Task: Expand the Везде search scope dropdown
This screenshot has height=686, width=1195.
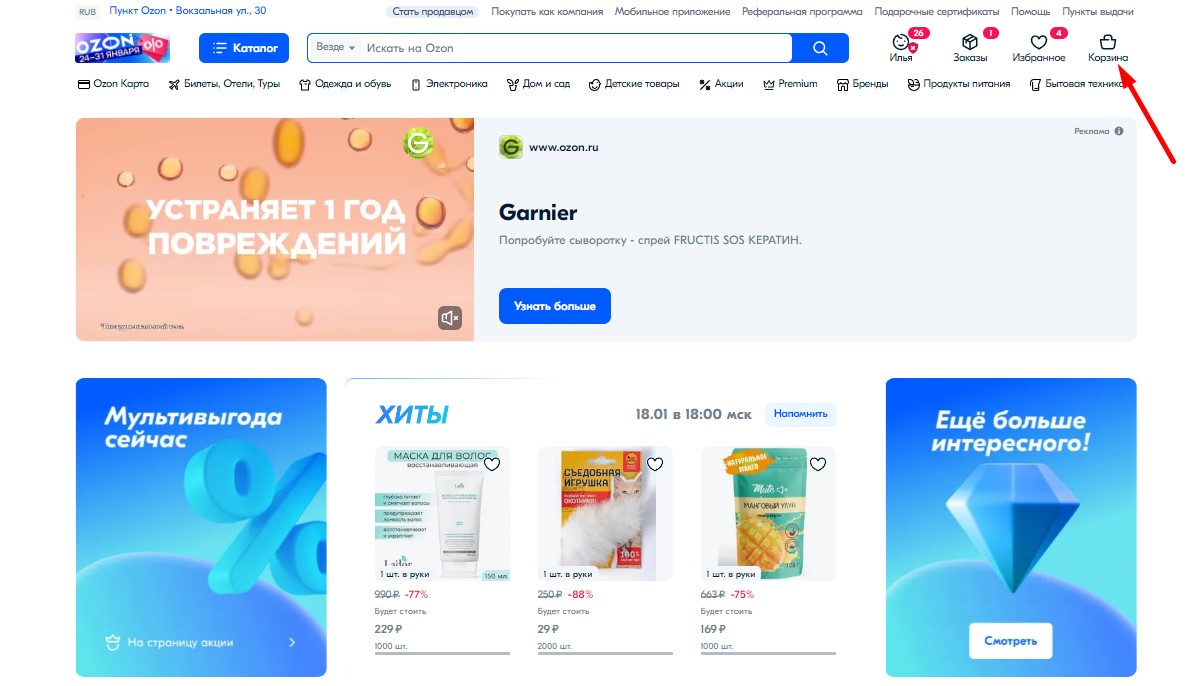Action: 335,47
